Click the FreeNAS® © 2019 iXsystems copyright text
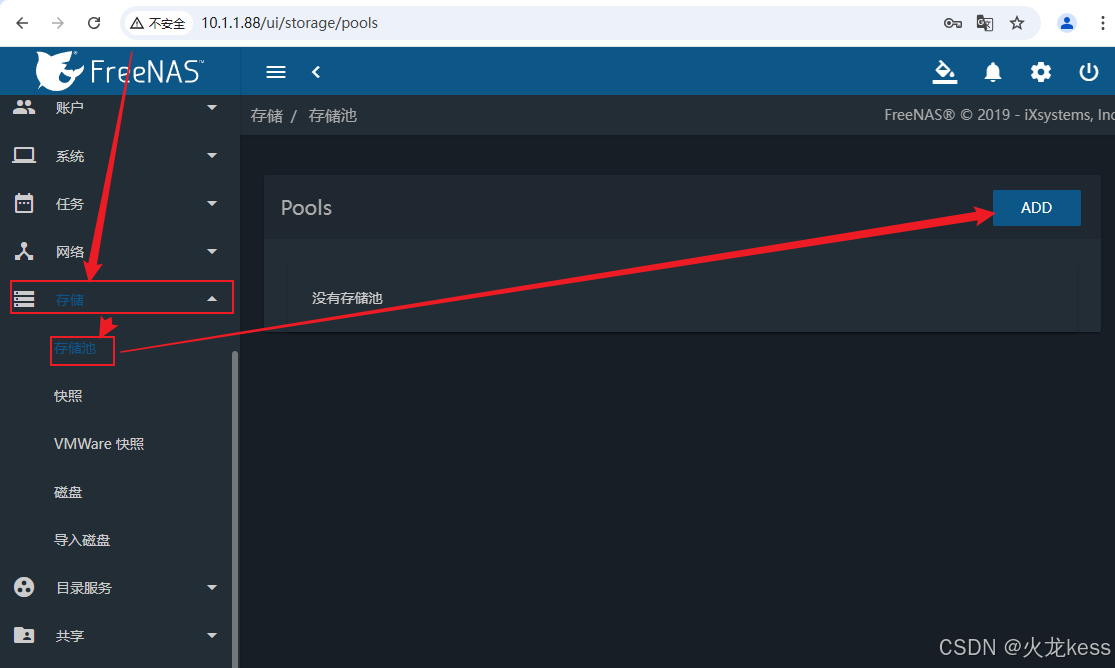The height and width of the screenshot is (668, 1115). [x=999, y=115]
